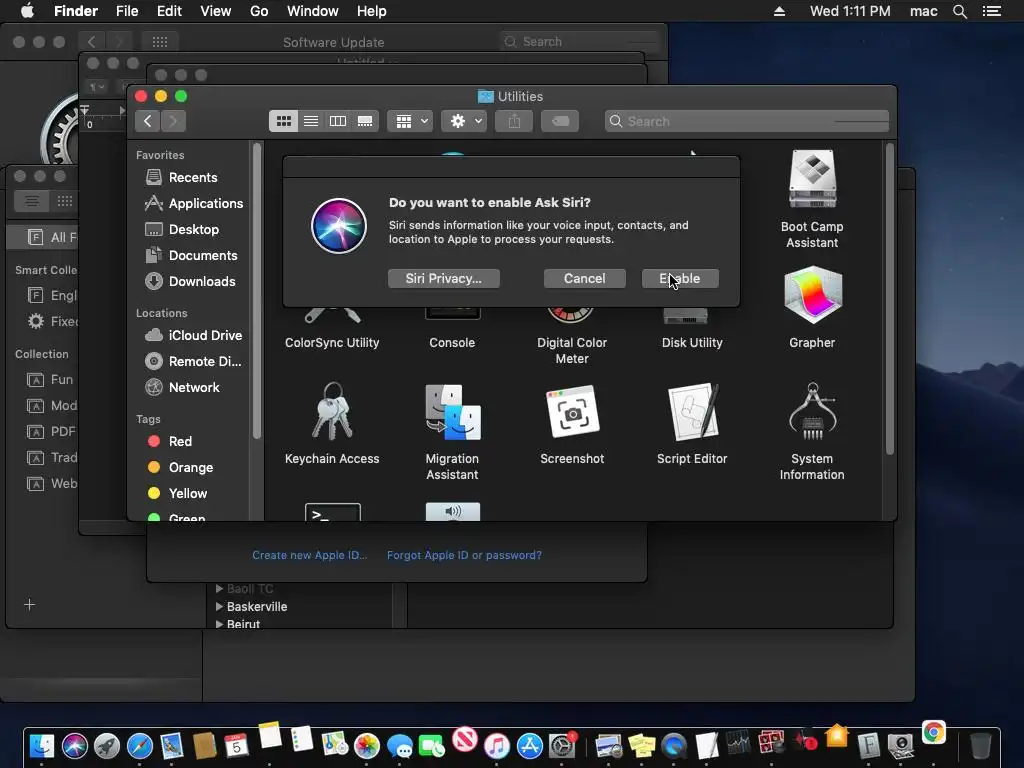1024x768 pixels.
Task: Open System Information icon
Action: 812,411
